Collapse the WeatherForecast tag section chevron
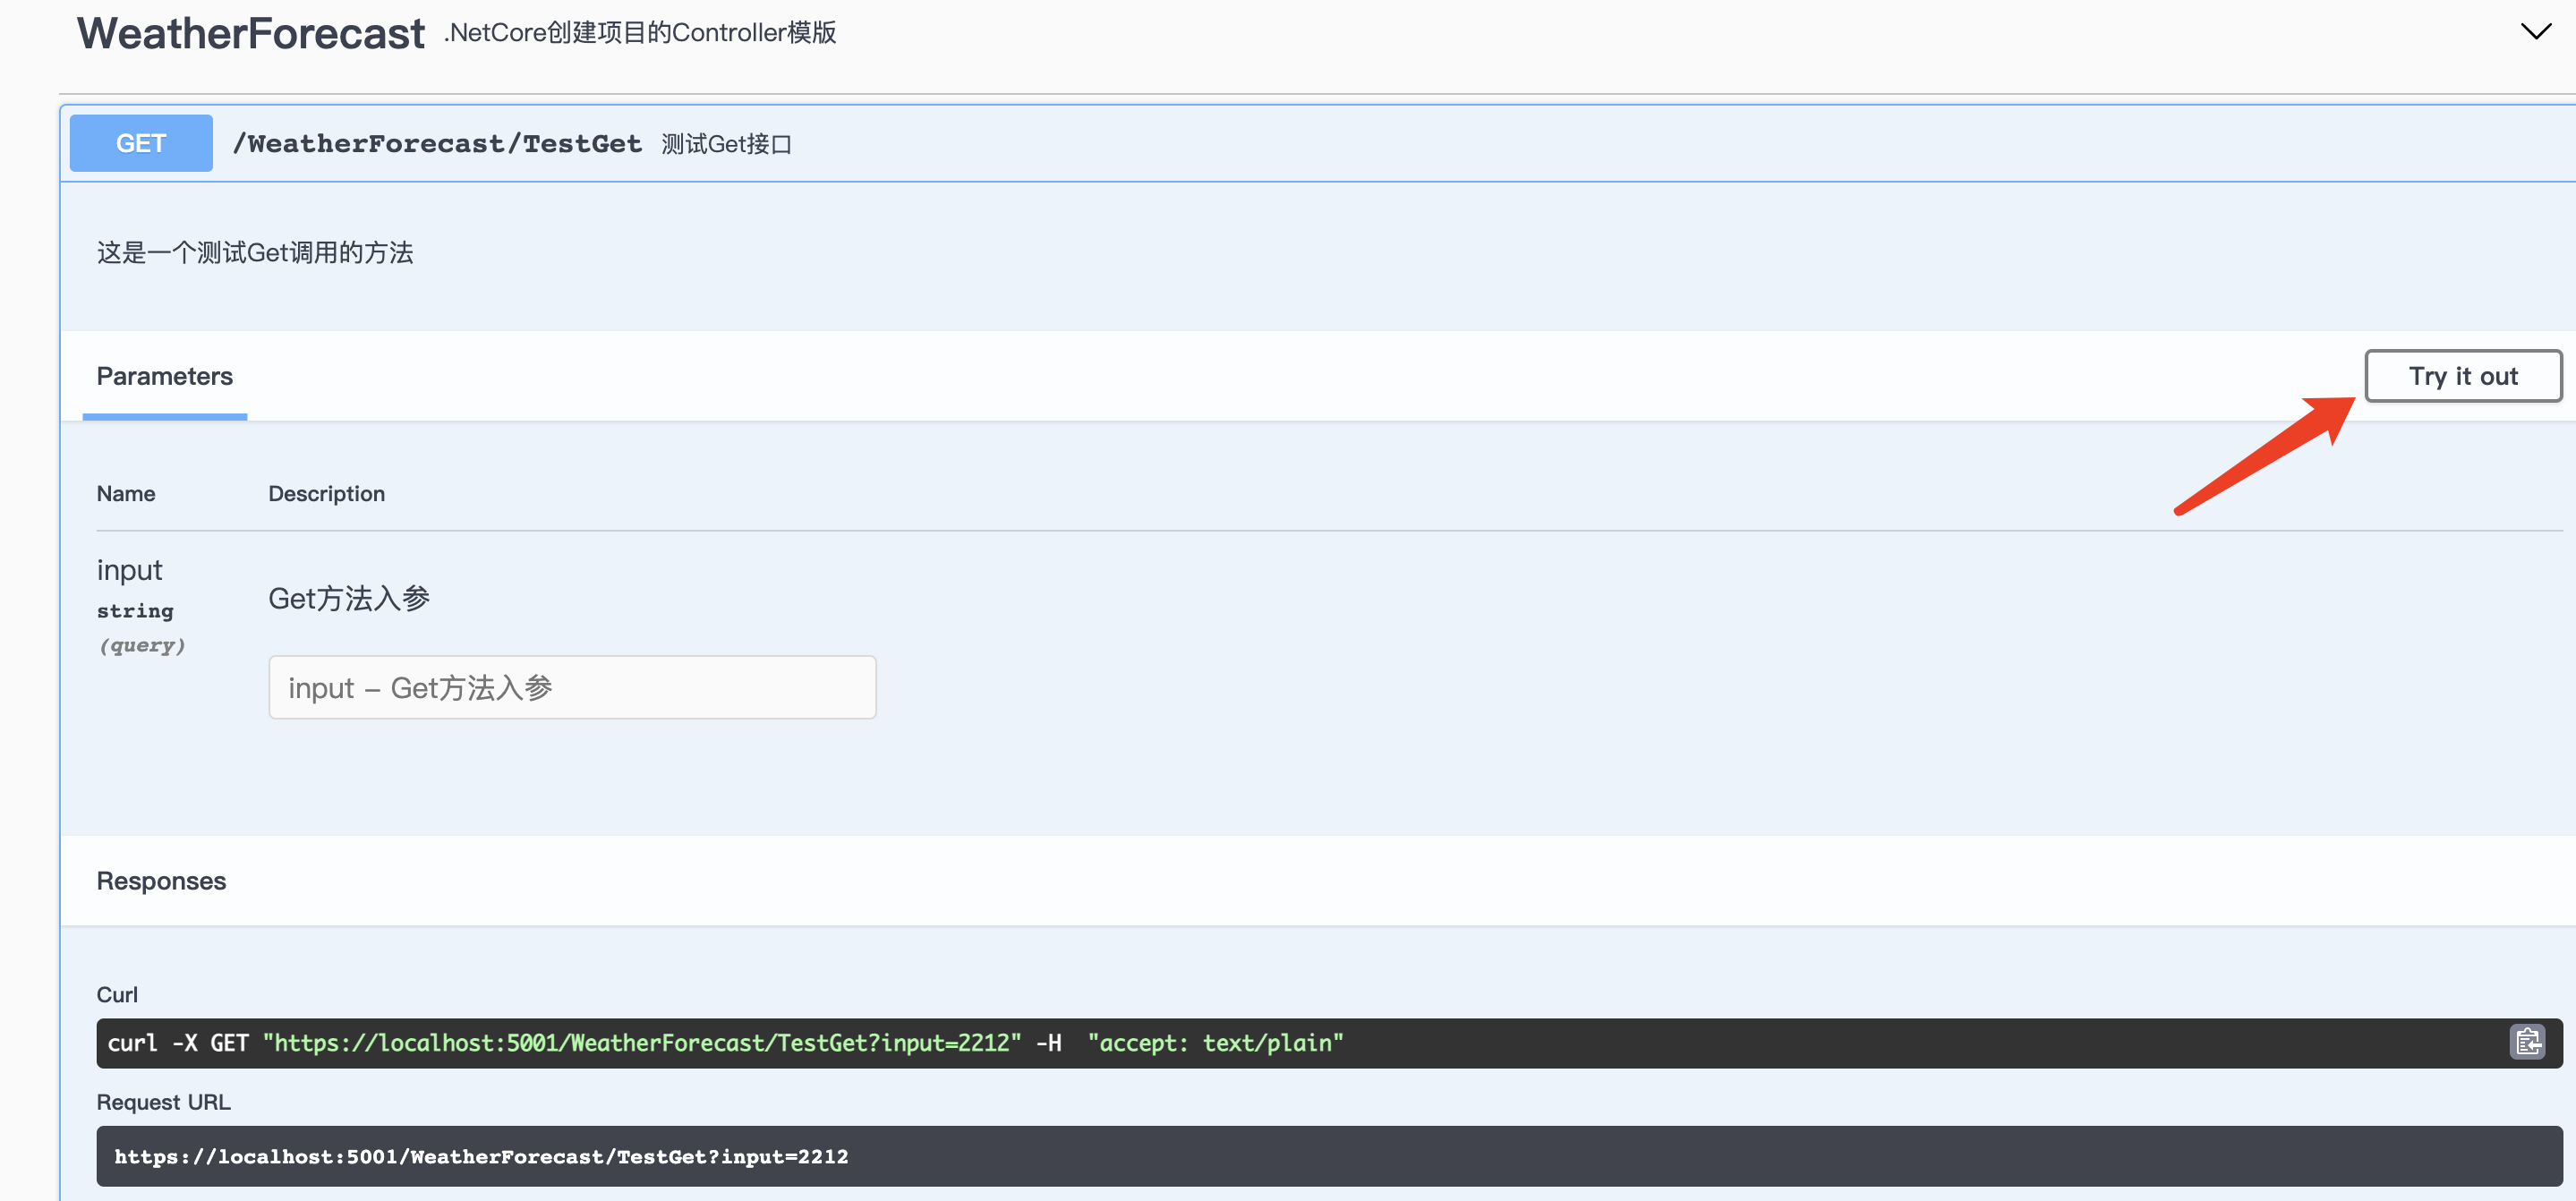The image size is (2576, 1201). pyautogui.click(x=2535, y=32)
